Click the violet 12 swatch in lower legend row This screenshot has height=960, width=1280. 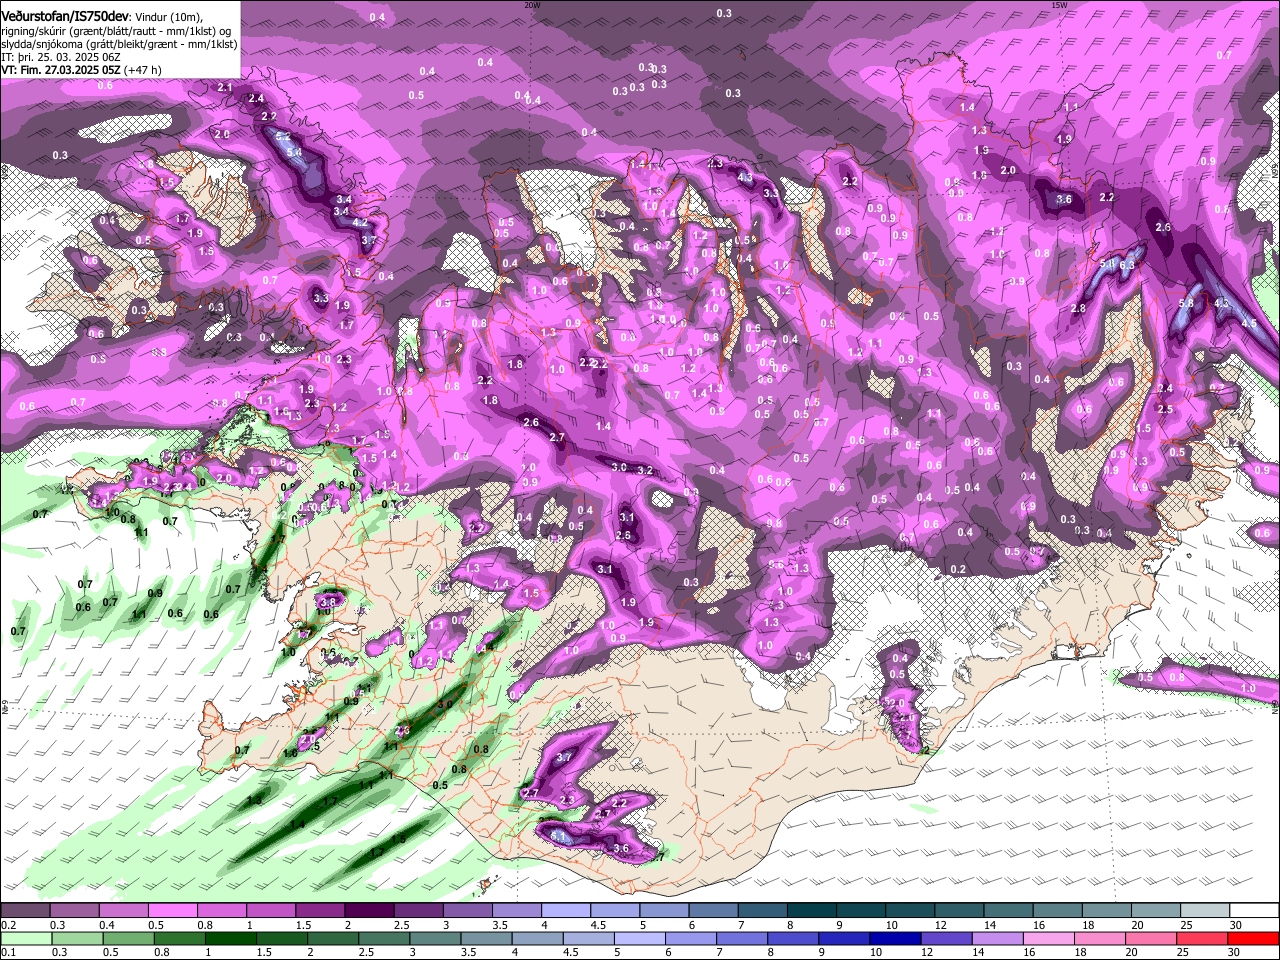point(946,939)
